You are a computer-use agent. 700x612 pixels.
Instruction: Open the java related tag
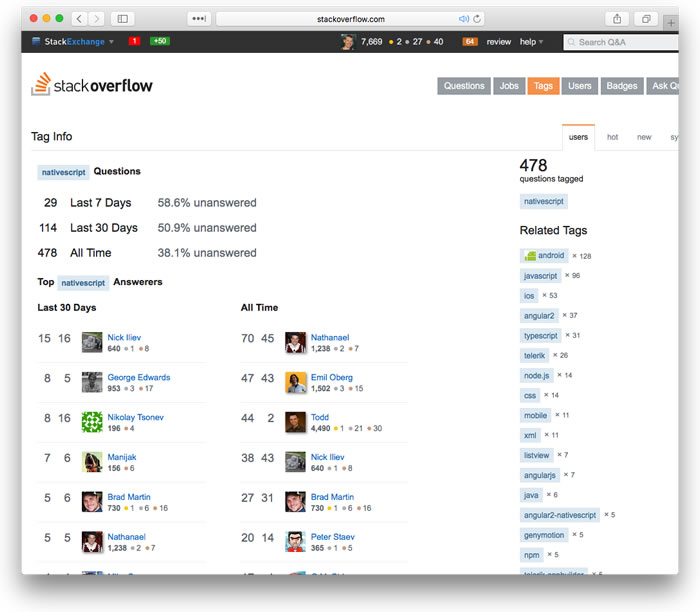tap(531, 495)
